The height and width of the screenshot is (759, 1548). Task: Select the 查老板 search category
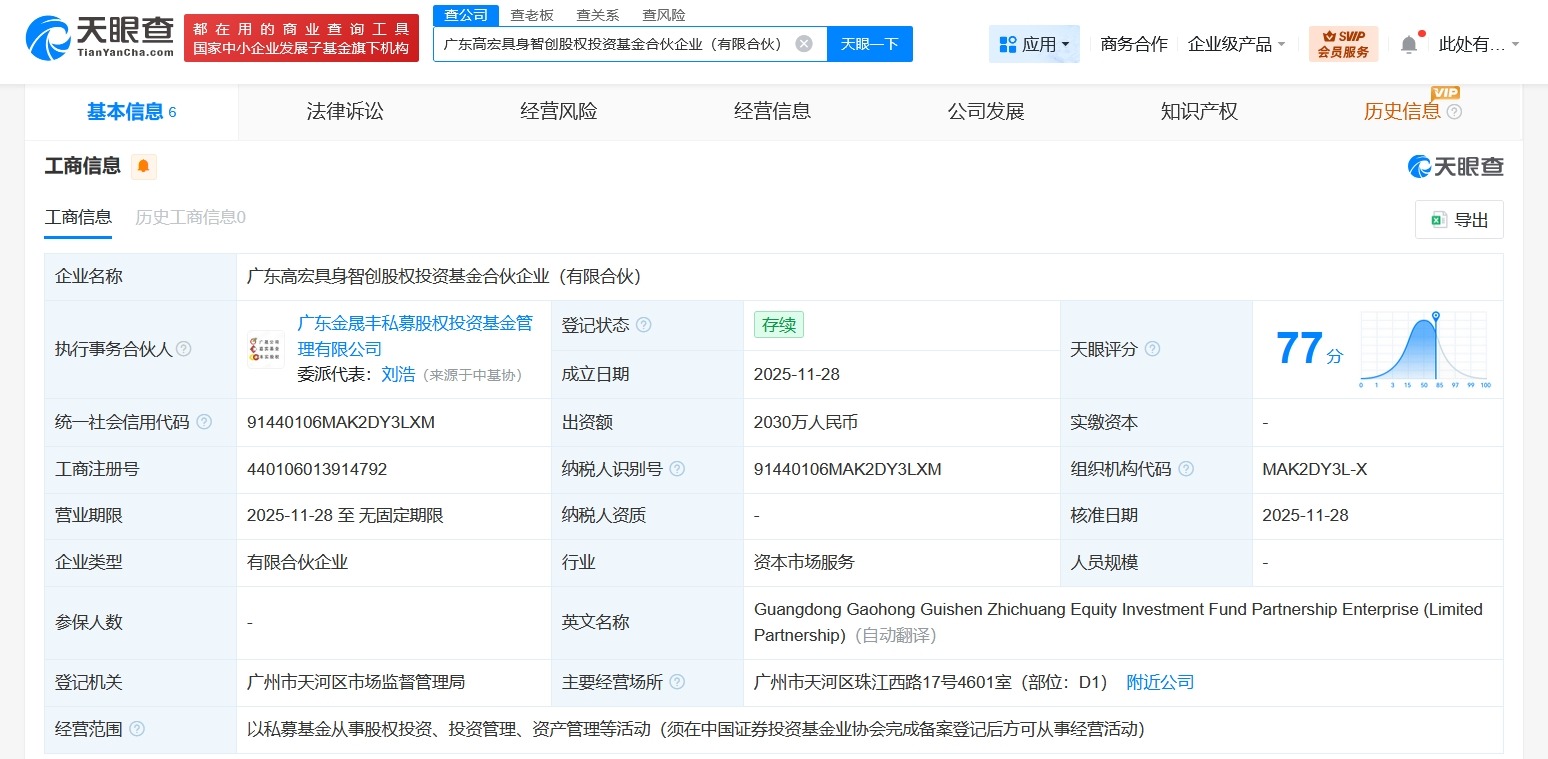(532, 14)
